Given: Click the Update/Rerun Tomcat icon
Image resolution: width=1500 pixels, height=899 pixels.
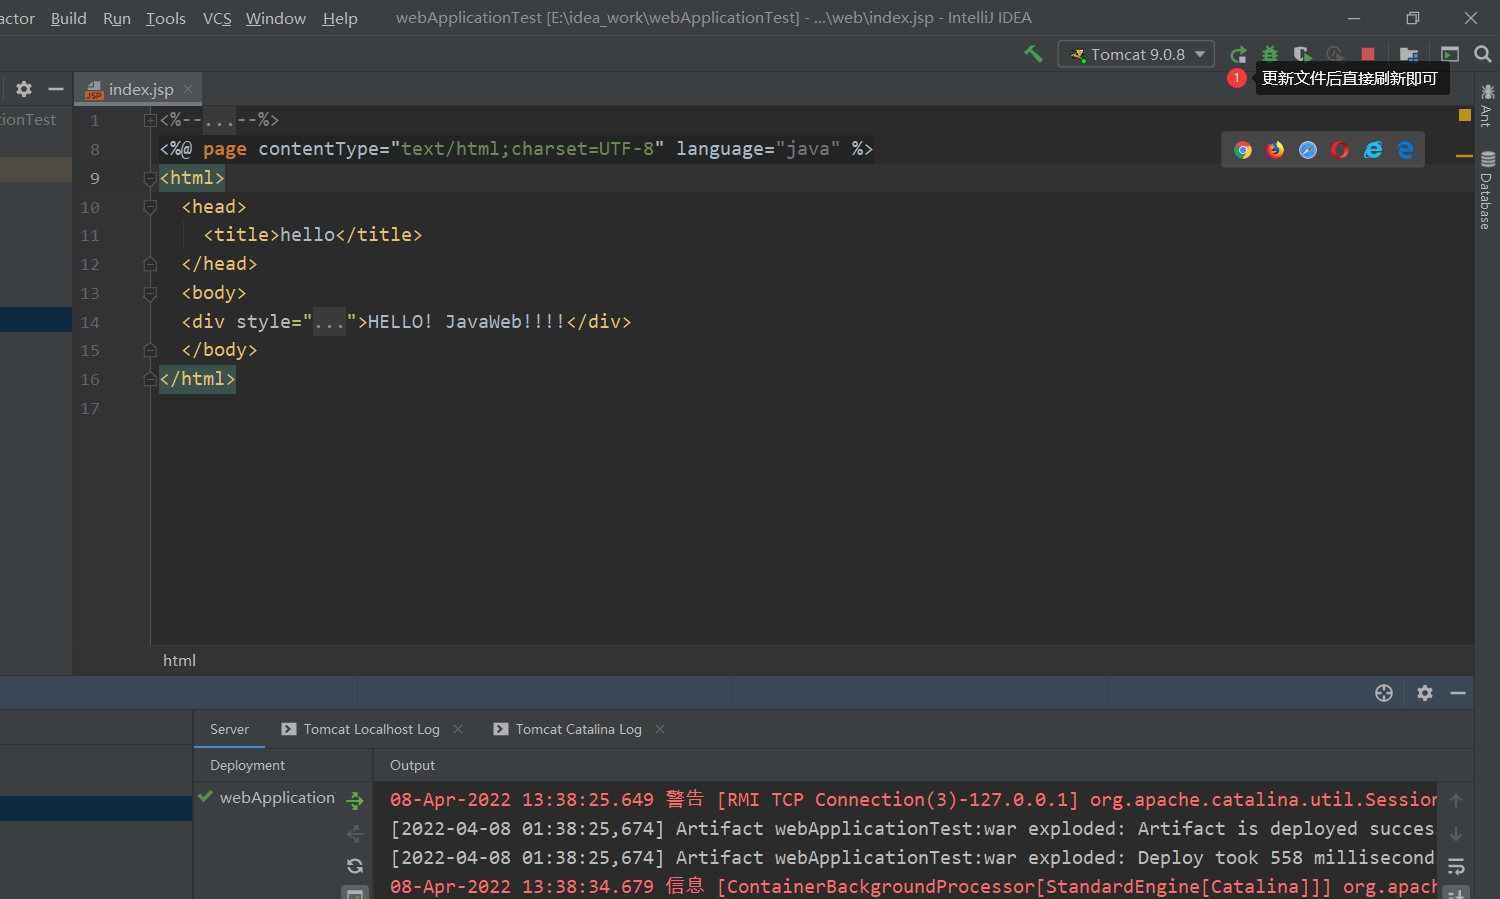Looking at the screenshot, I should tap(1238, 54).
